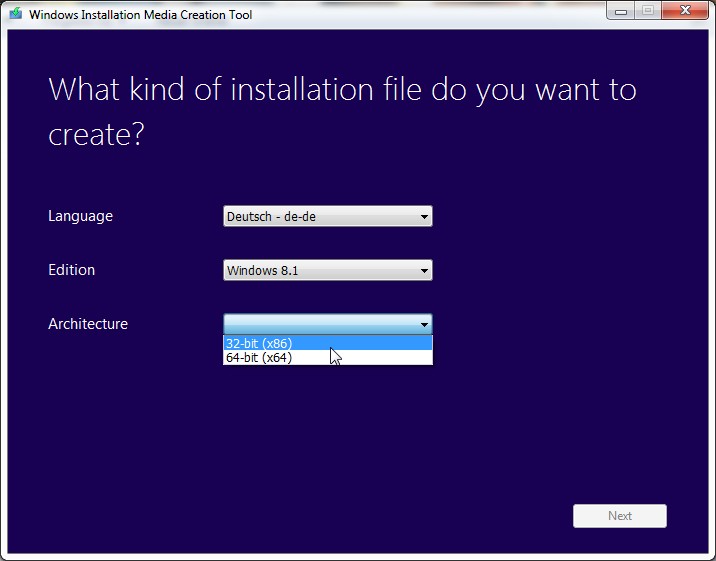Click the Next button
This screenshot has height=561, width=716.
[620, 516]
